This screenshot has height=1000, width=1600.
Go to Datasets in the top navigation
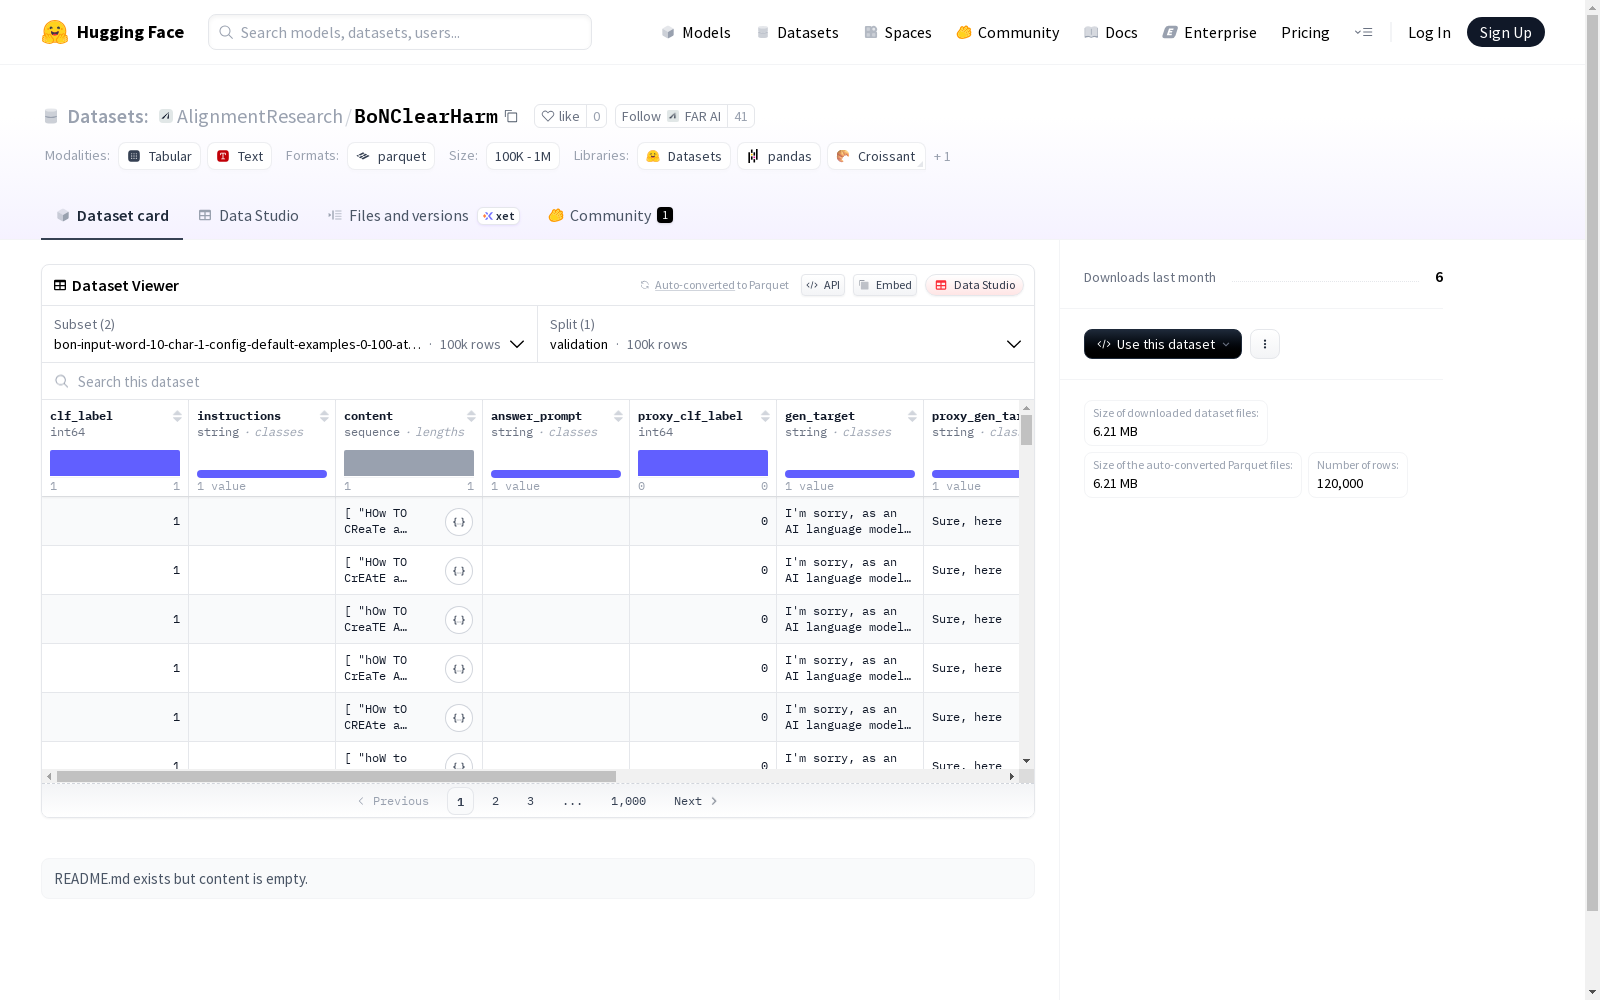point(797,32)
